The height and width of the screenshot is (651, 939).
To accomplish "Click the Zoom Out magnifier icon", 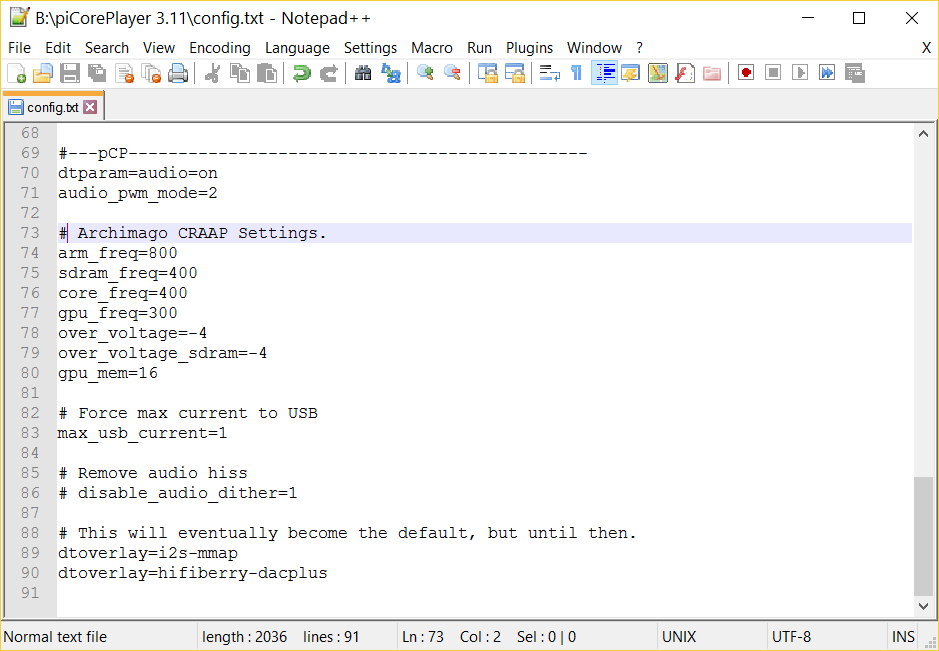I will 452,73.
